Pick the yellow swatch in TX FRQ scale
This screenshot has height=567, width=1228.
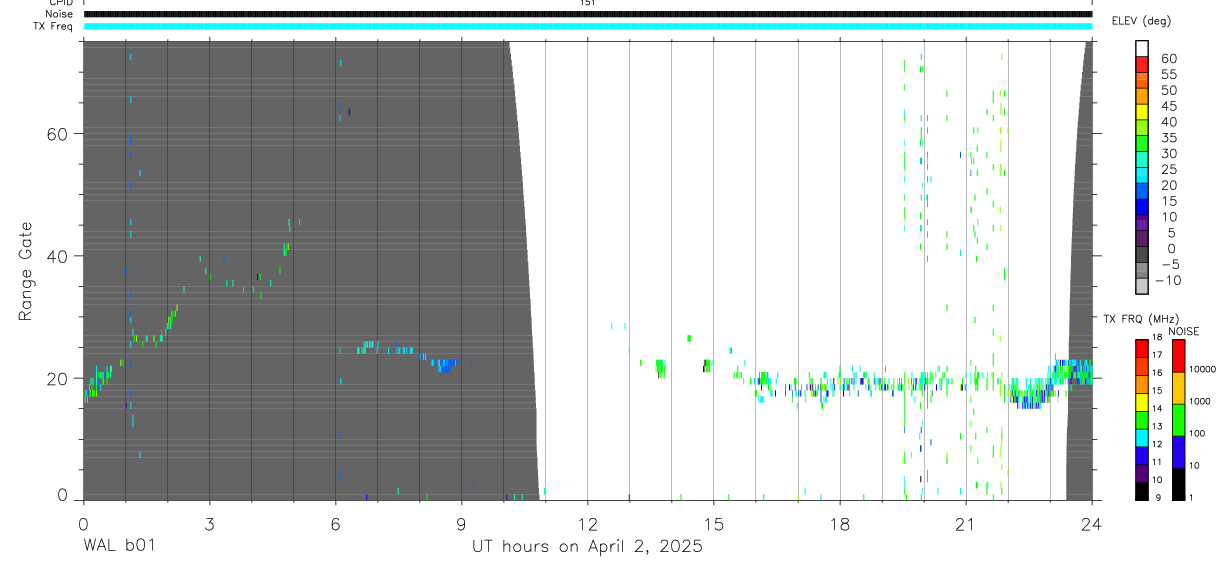(x=1142, y=402)
